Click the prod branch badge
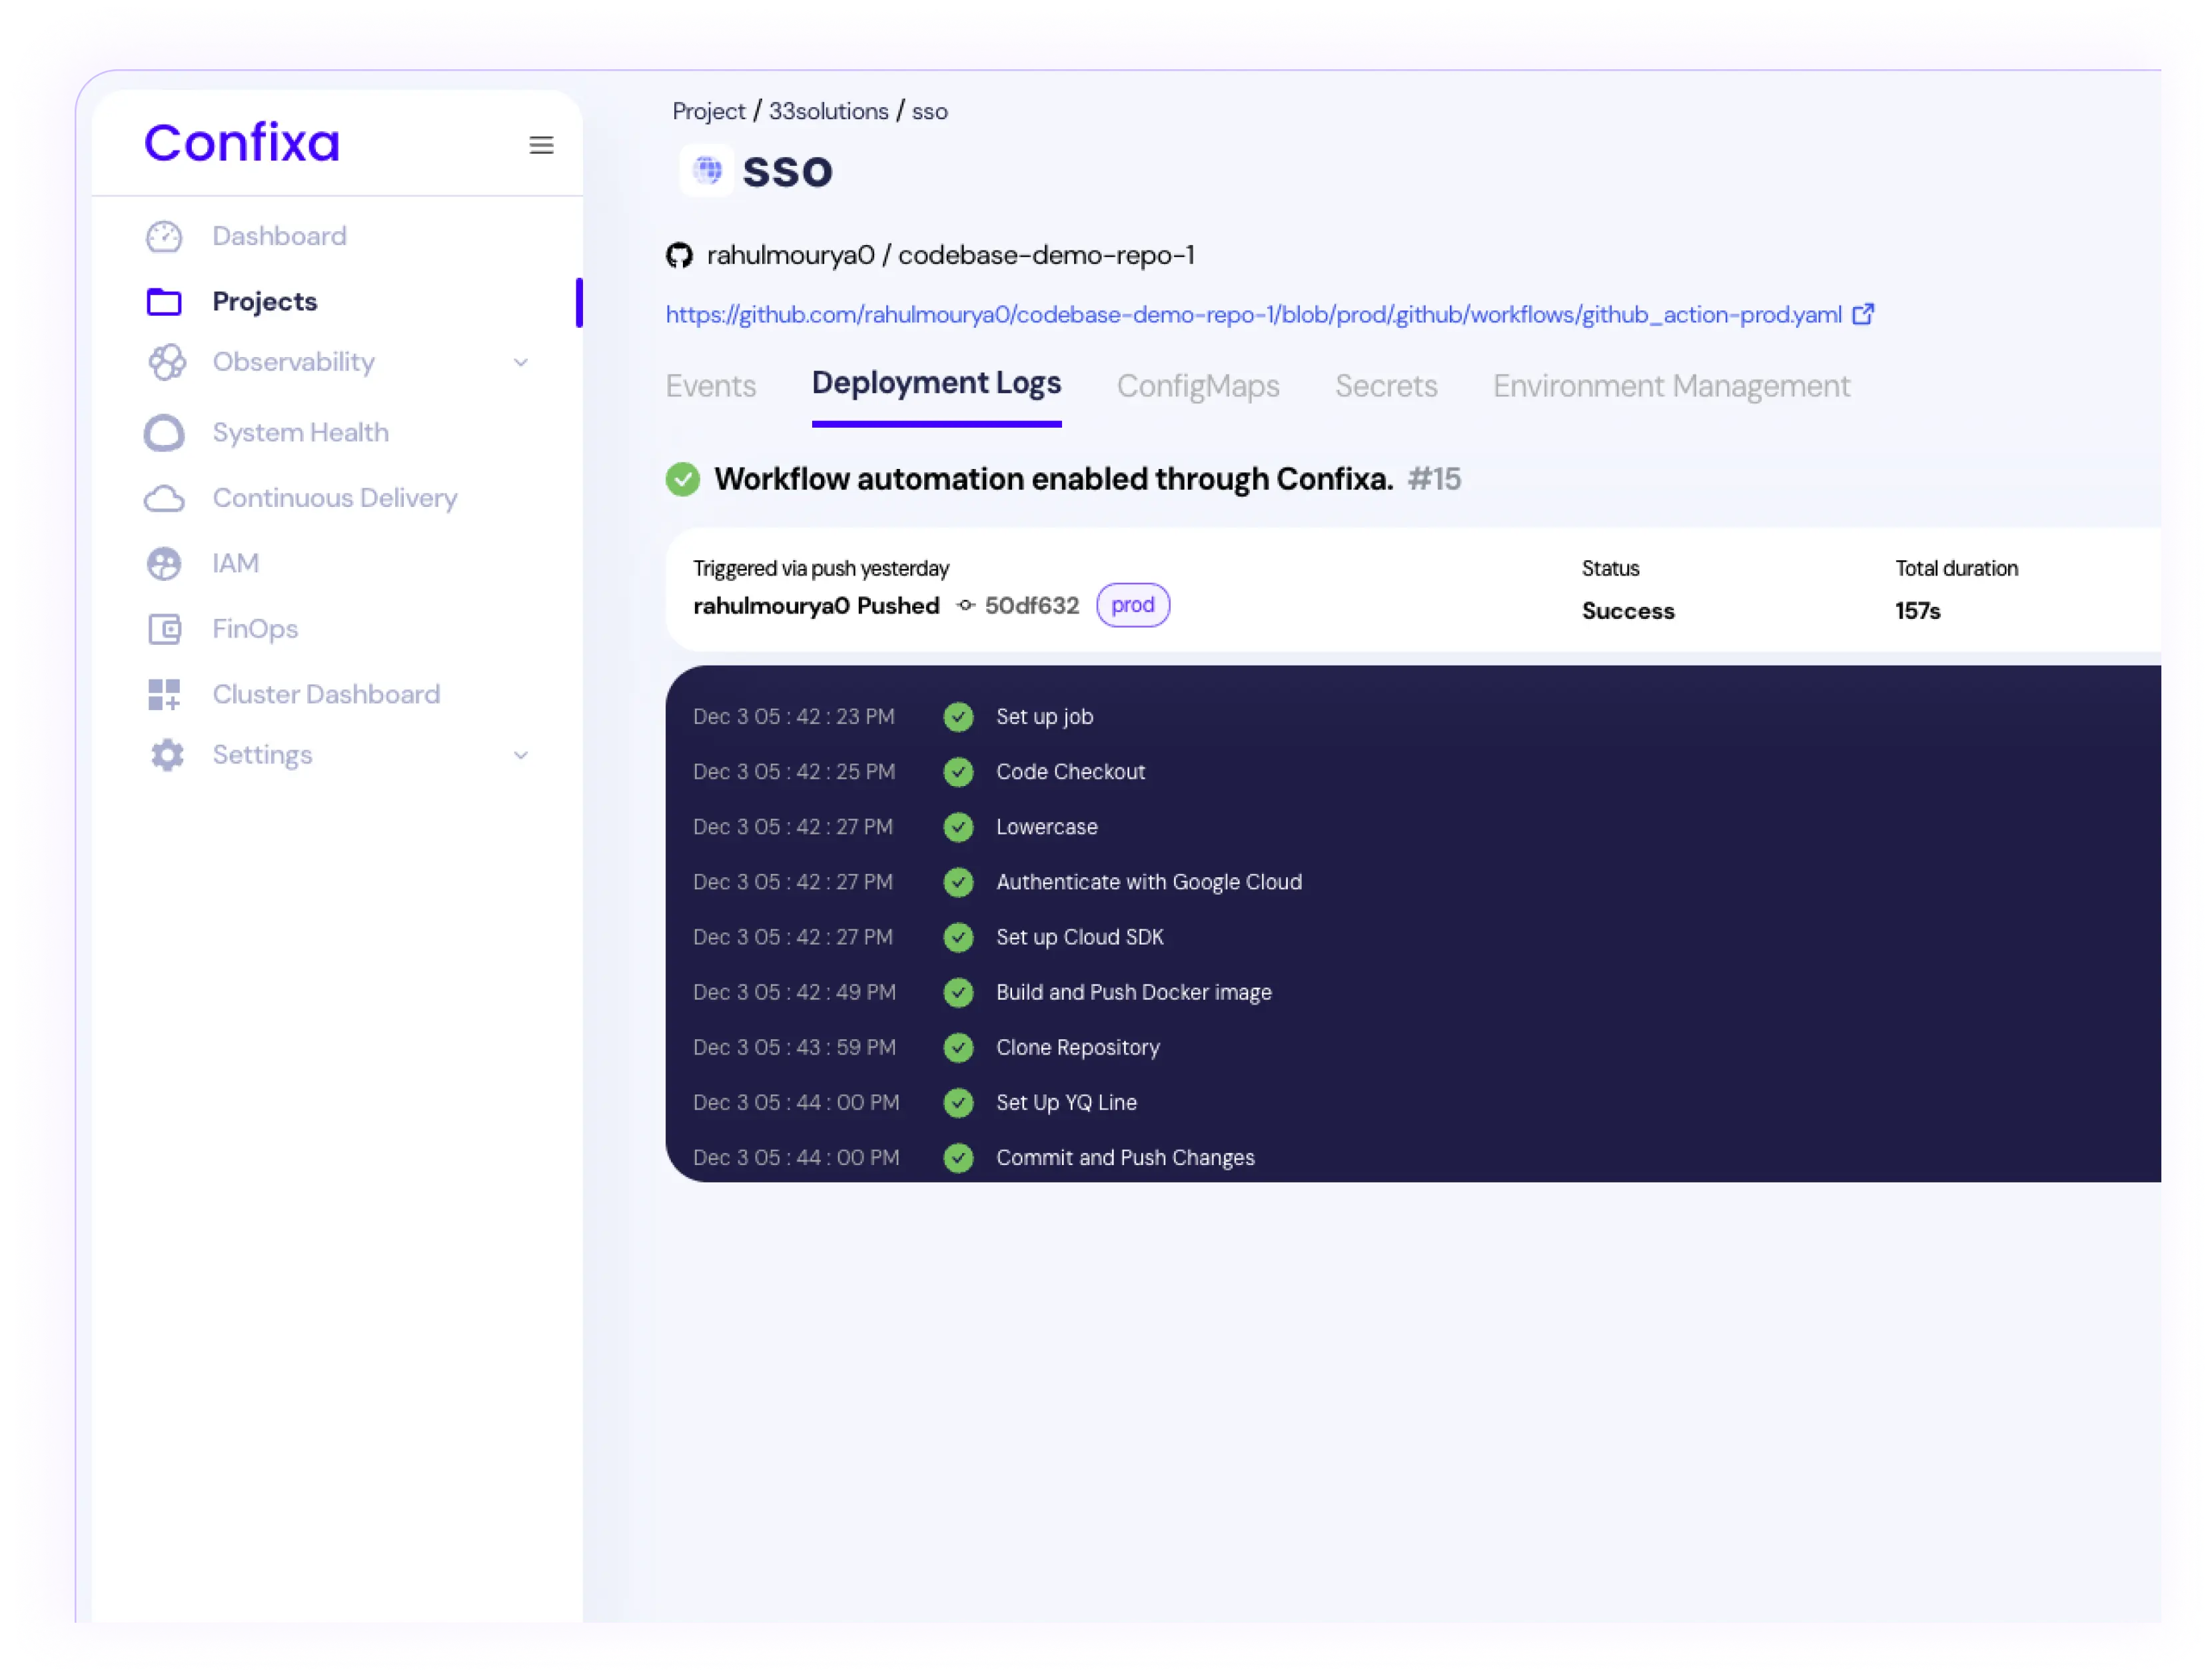The height and width of the screenshot is (1678, 2212). [x=1132, y=605]
